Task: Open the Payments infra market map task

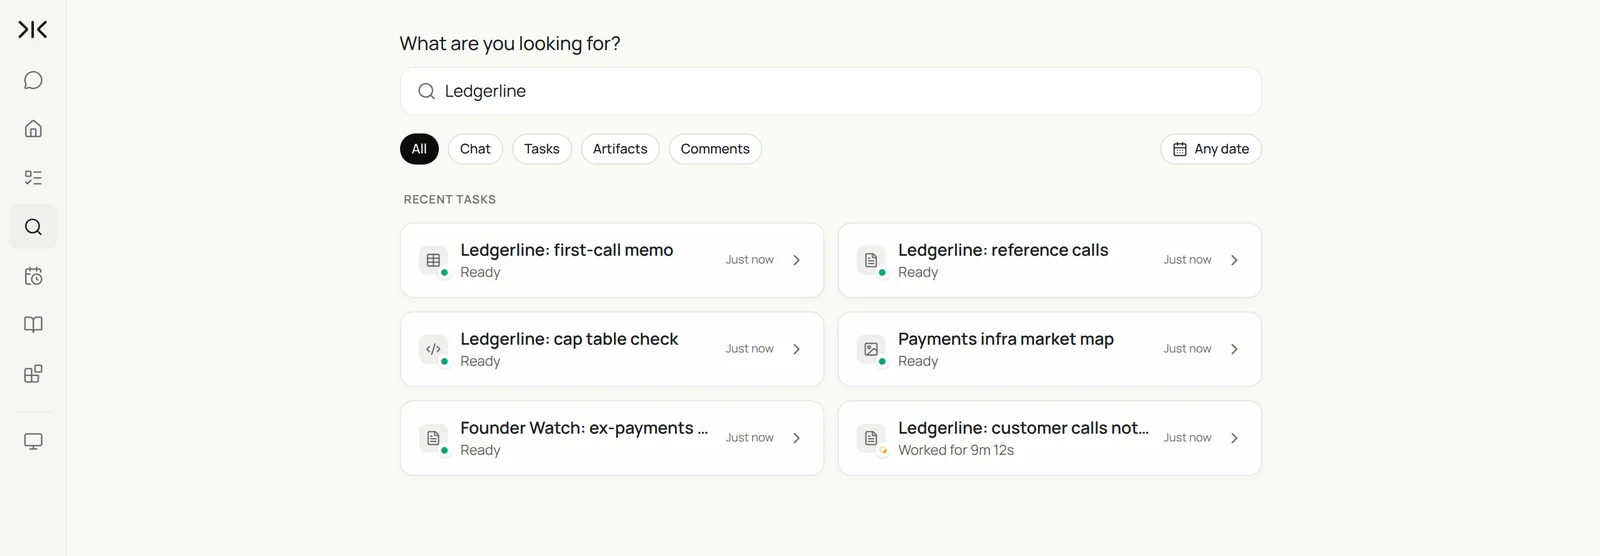Action: tap(1050, 349)
